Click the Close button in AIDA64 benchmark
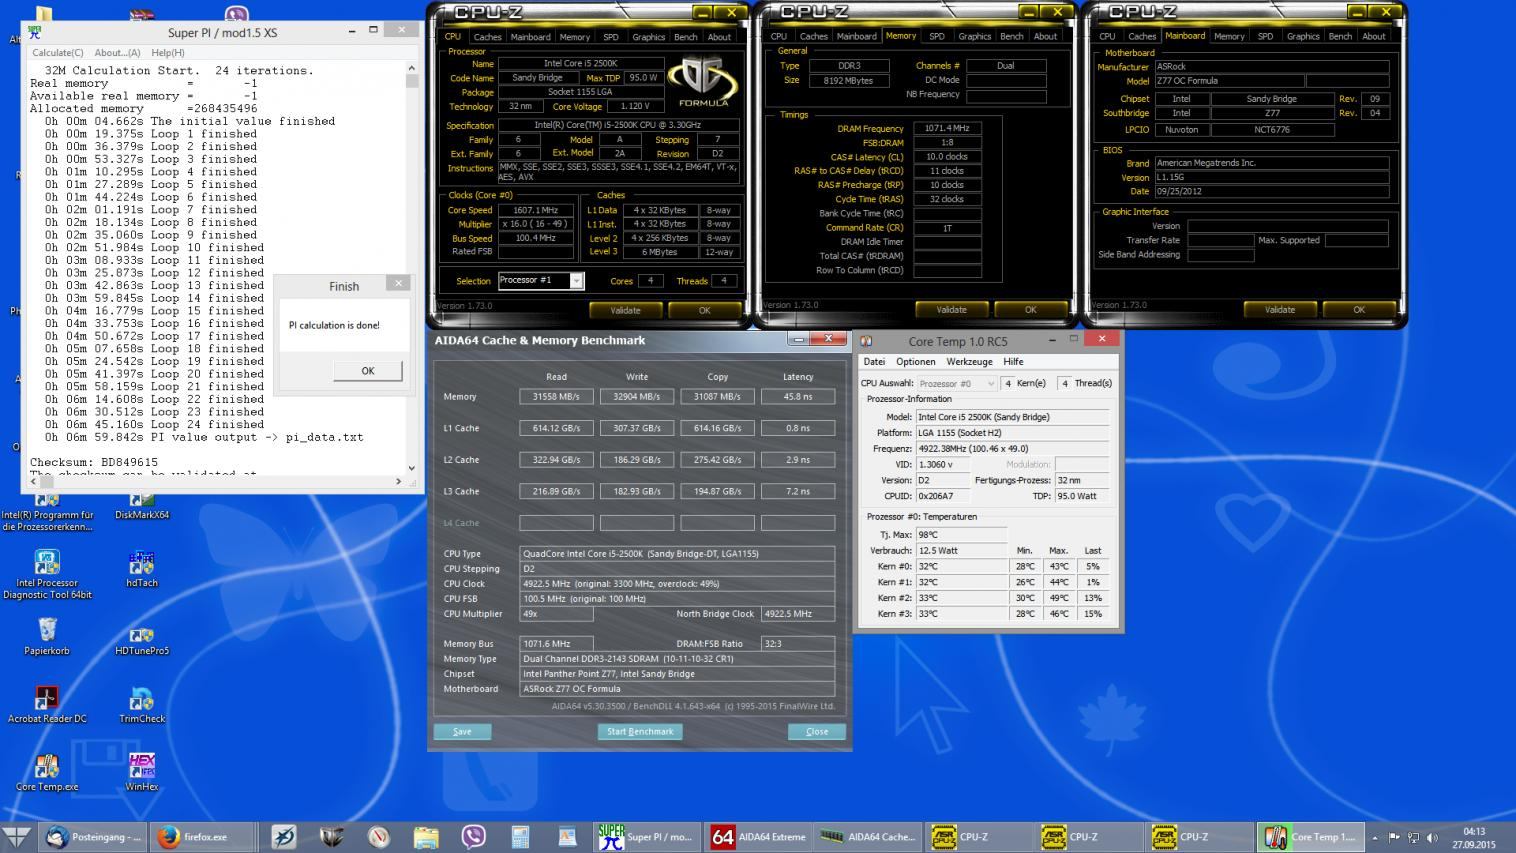This screenshot has width=1516, height=853. pos(817,731)
